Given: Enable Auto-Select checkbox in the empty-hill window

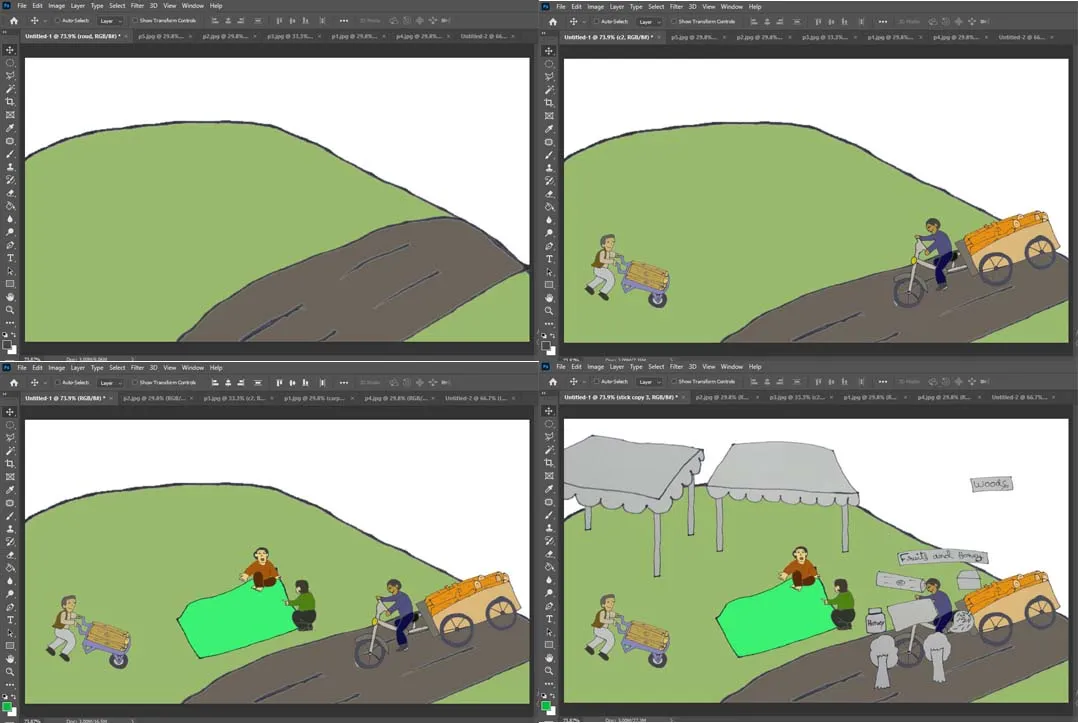Looking at the screenshot, I should pyautogui.click(x=58, y=21).
